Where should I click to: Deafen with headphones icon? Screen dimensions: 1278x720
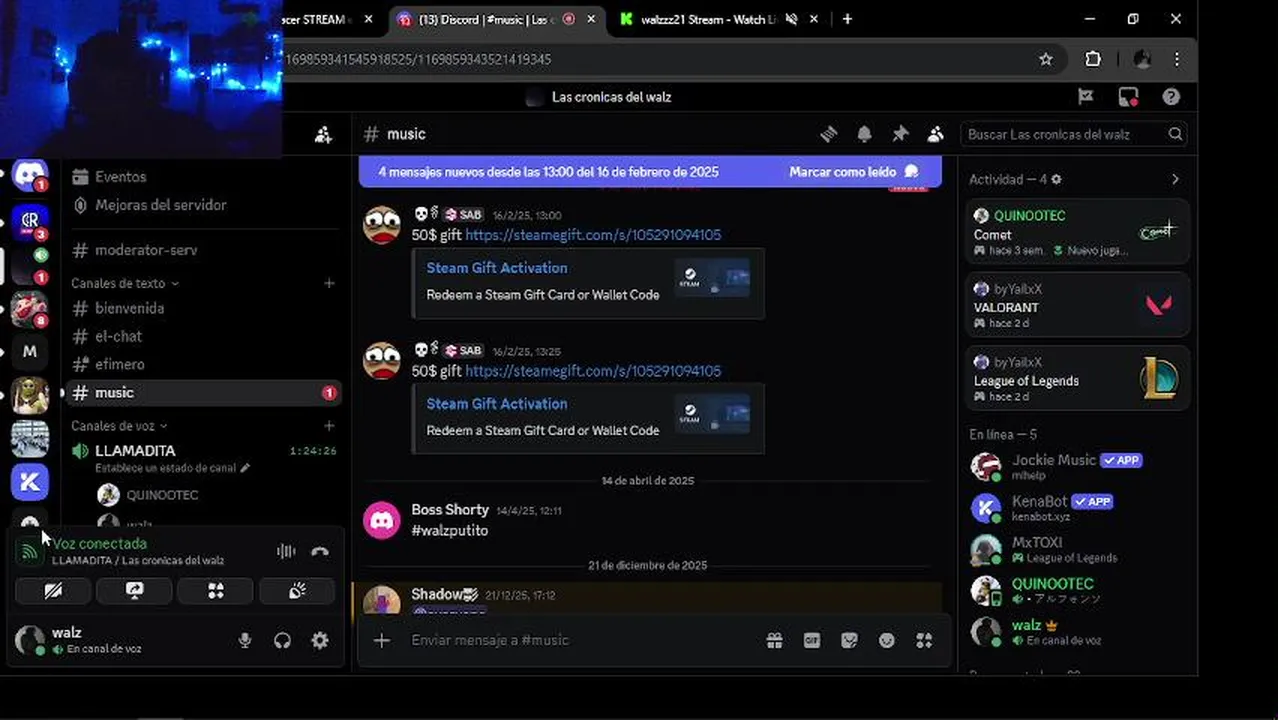[282, 641]
